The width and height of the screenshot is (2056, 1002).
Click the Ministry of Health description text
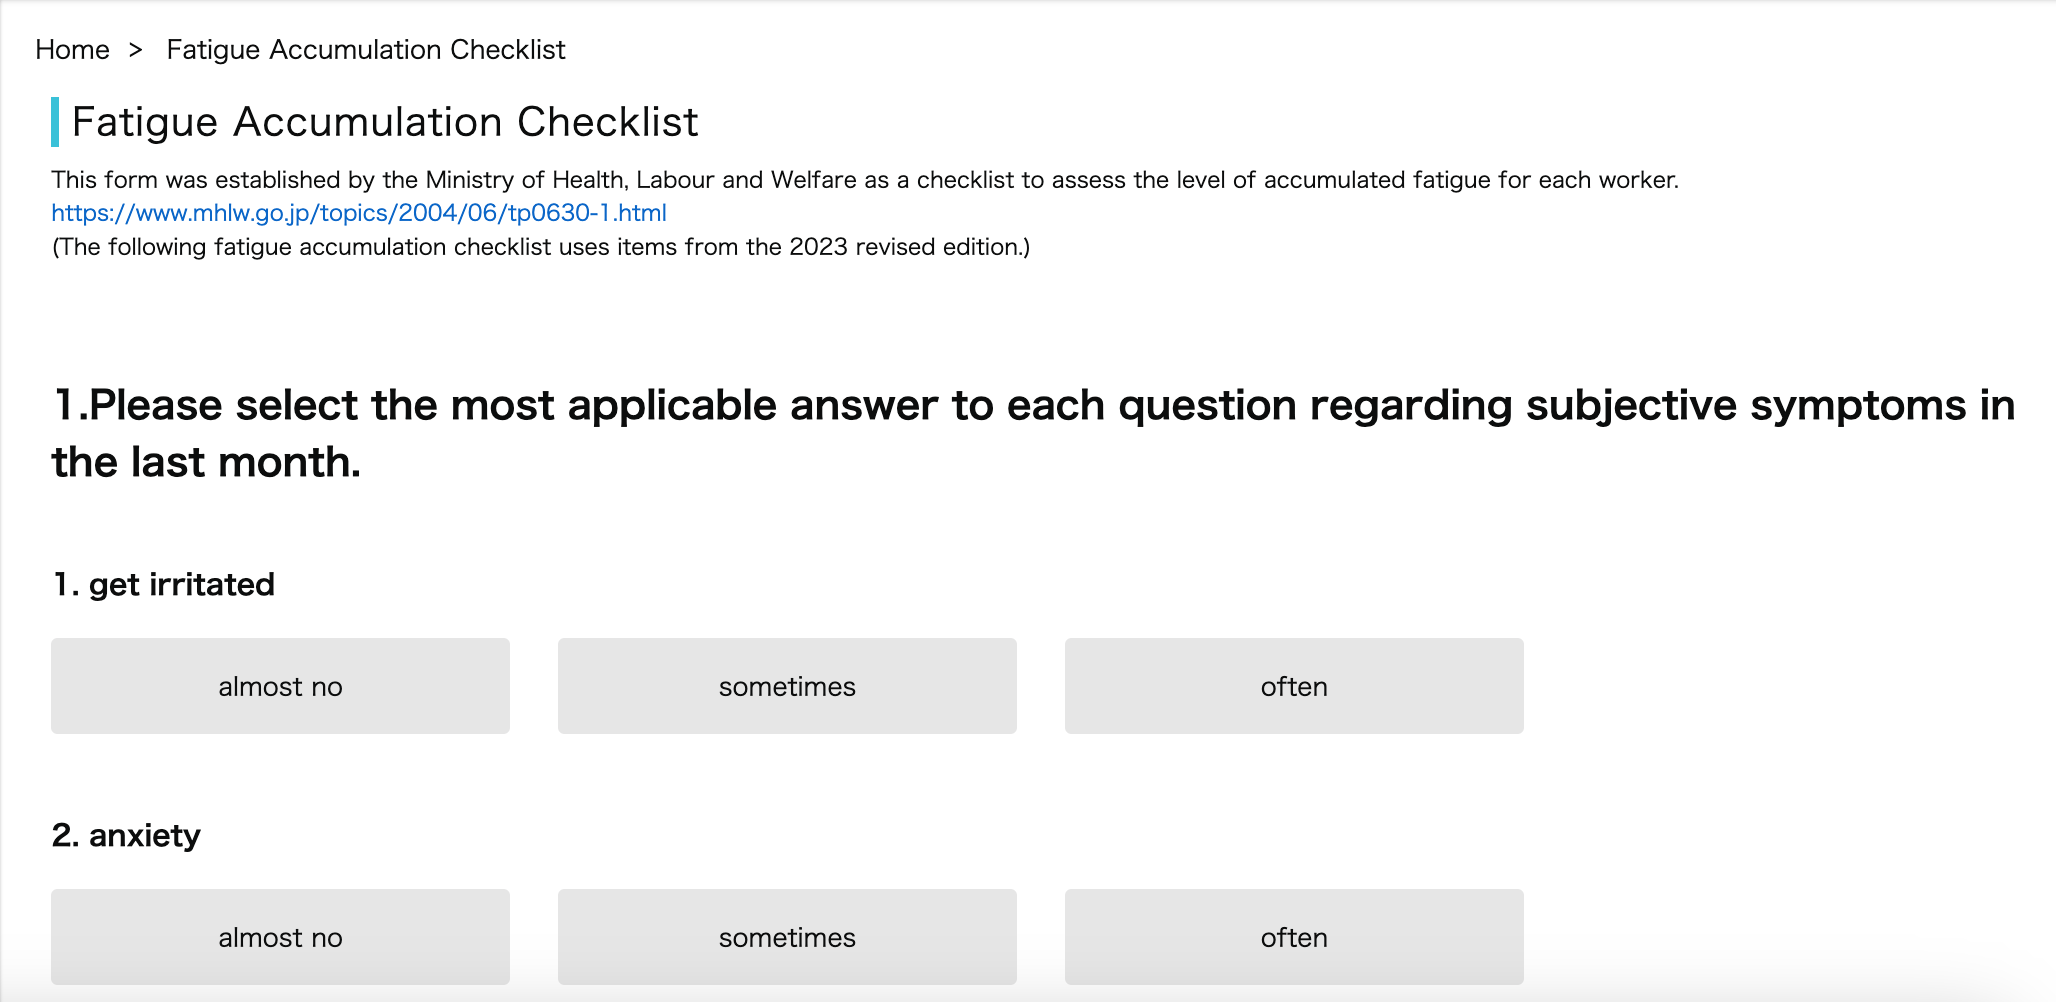pyautogui.click(x=865, y=180)
